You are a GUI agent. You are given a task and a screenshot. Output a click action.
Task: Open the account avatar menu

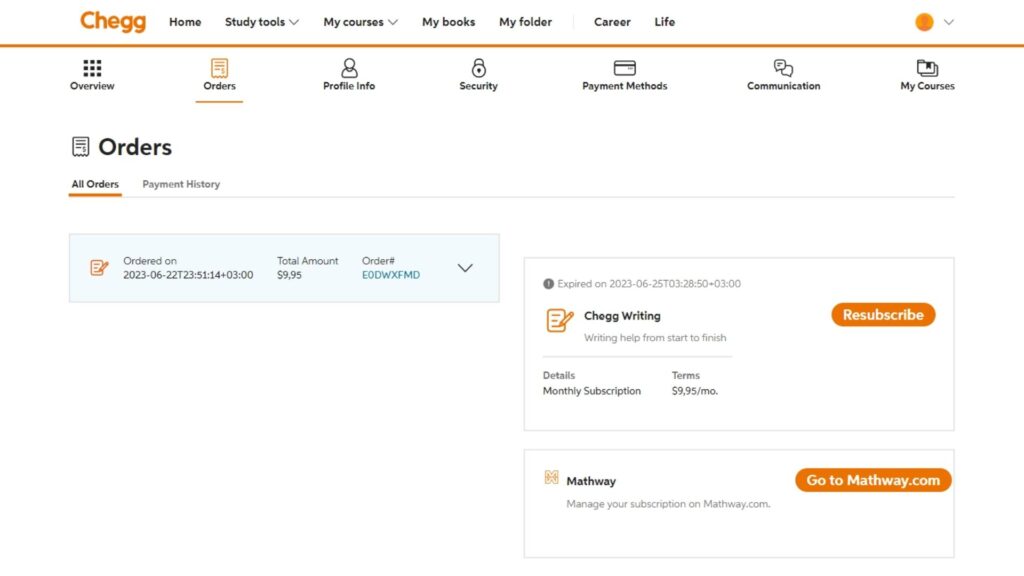(931, 20)
